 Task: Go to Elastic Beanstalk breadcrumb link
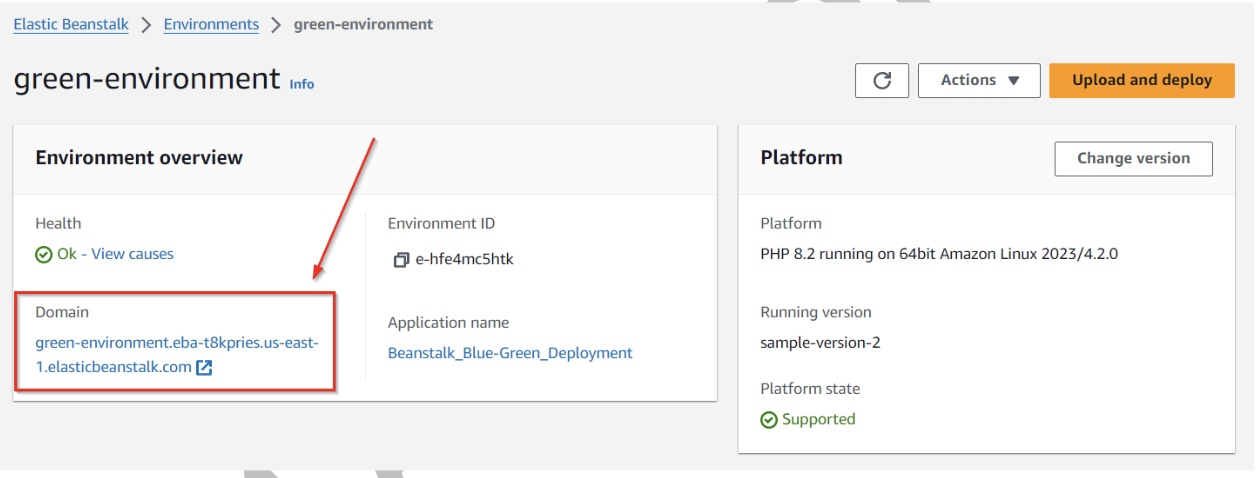pos(71,25)
